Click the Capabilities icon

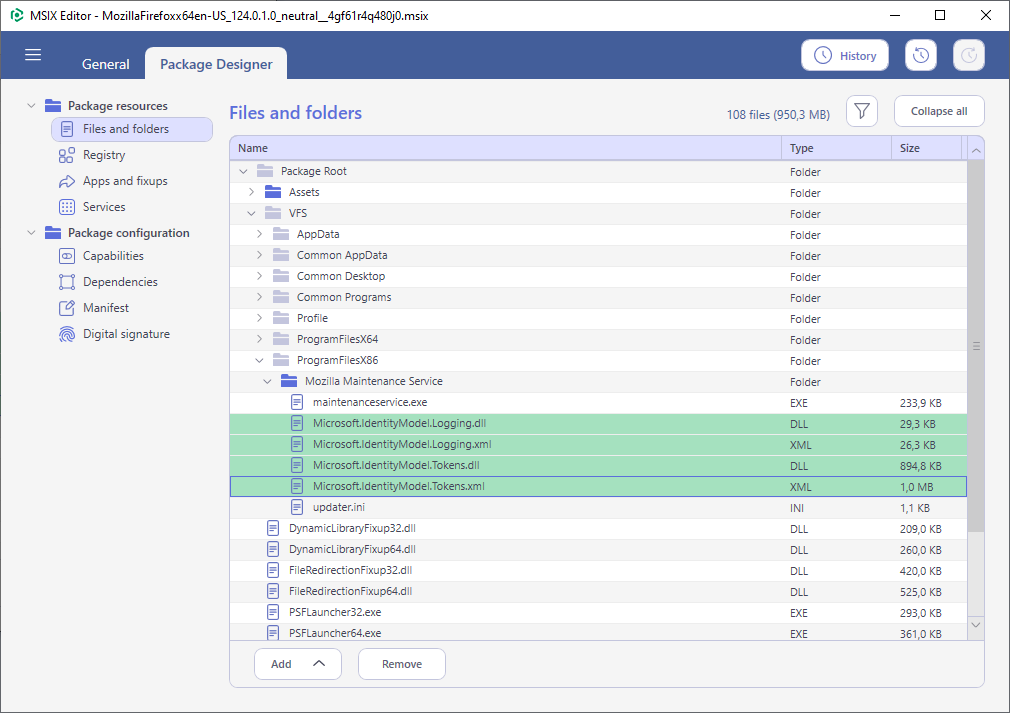tap(66, 256)
